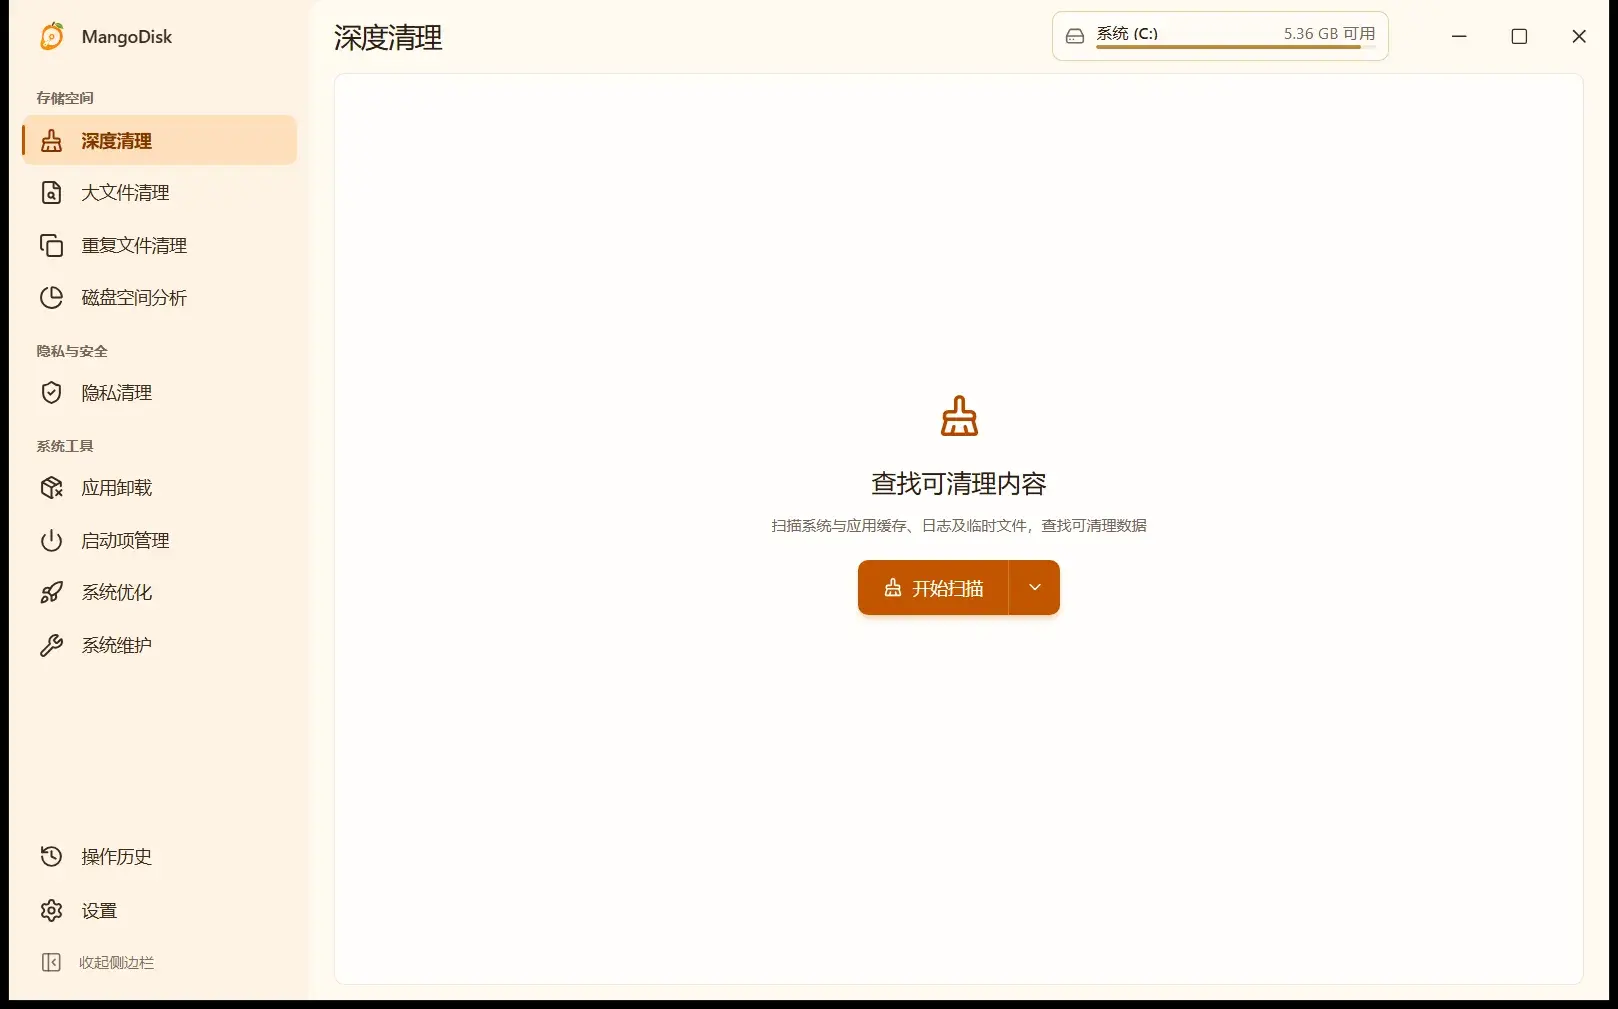The width and height of the screenshot is (1618, 1009).
Task: Switch to 大文件清理 label
Action: (x=125, y=192)
